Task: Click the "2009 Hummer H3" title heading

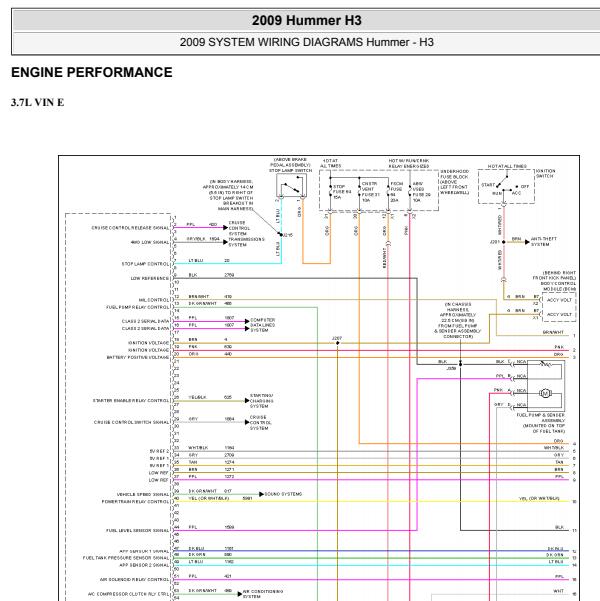Action: [306, 20]
